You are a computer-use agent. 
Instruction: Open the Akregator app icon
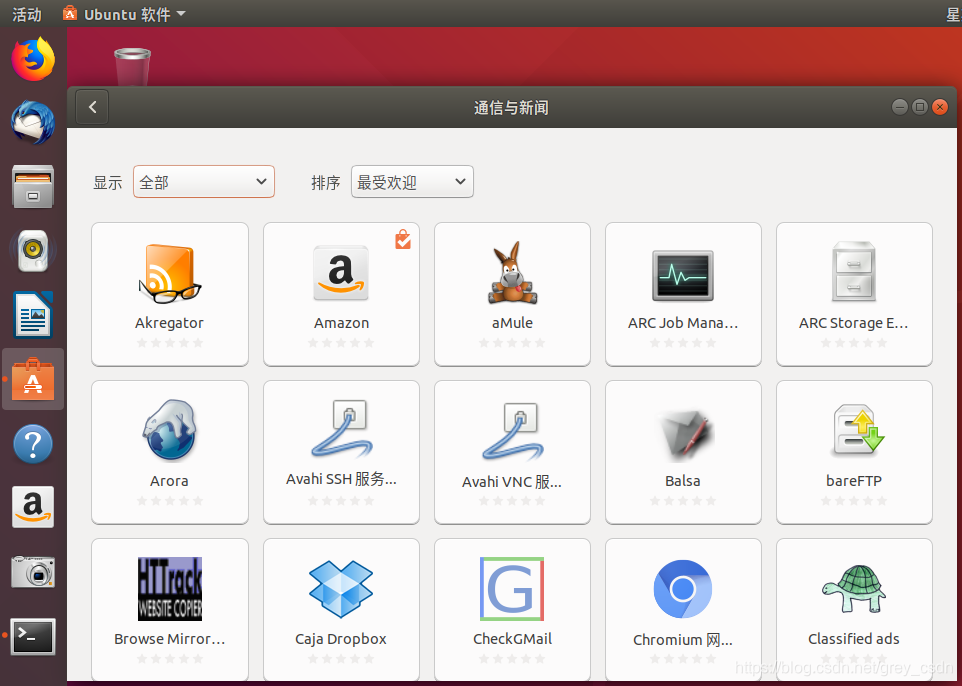tap(170, 274)
